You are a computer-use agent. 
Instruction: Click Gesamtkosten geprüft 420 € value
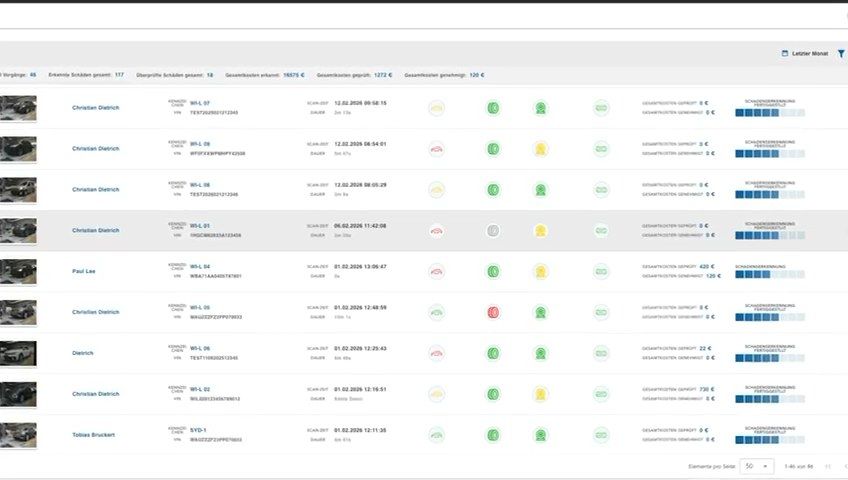707,266
